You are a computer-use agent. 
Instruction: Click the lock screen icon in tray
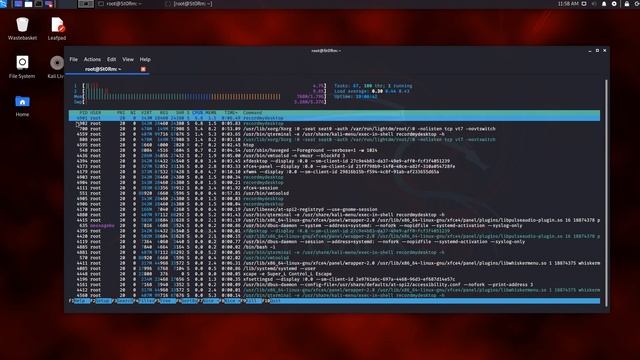(x=627, y=4)
